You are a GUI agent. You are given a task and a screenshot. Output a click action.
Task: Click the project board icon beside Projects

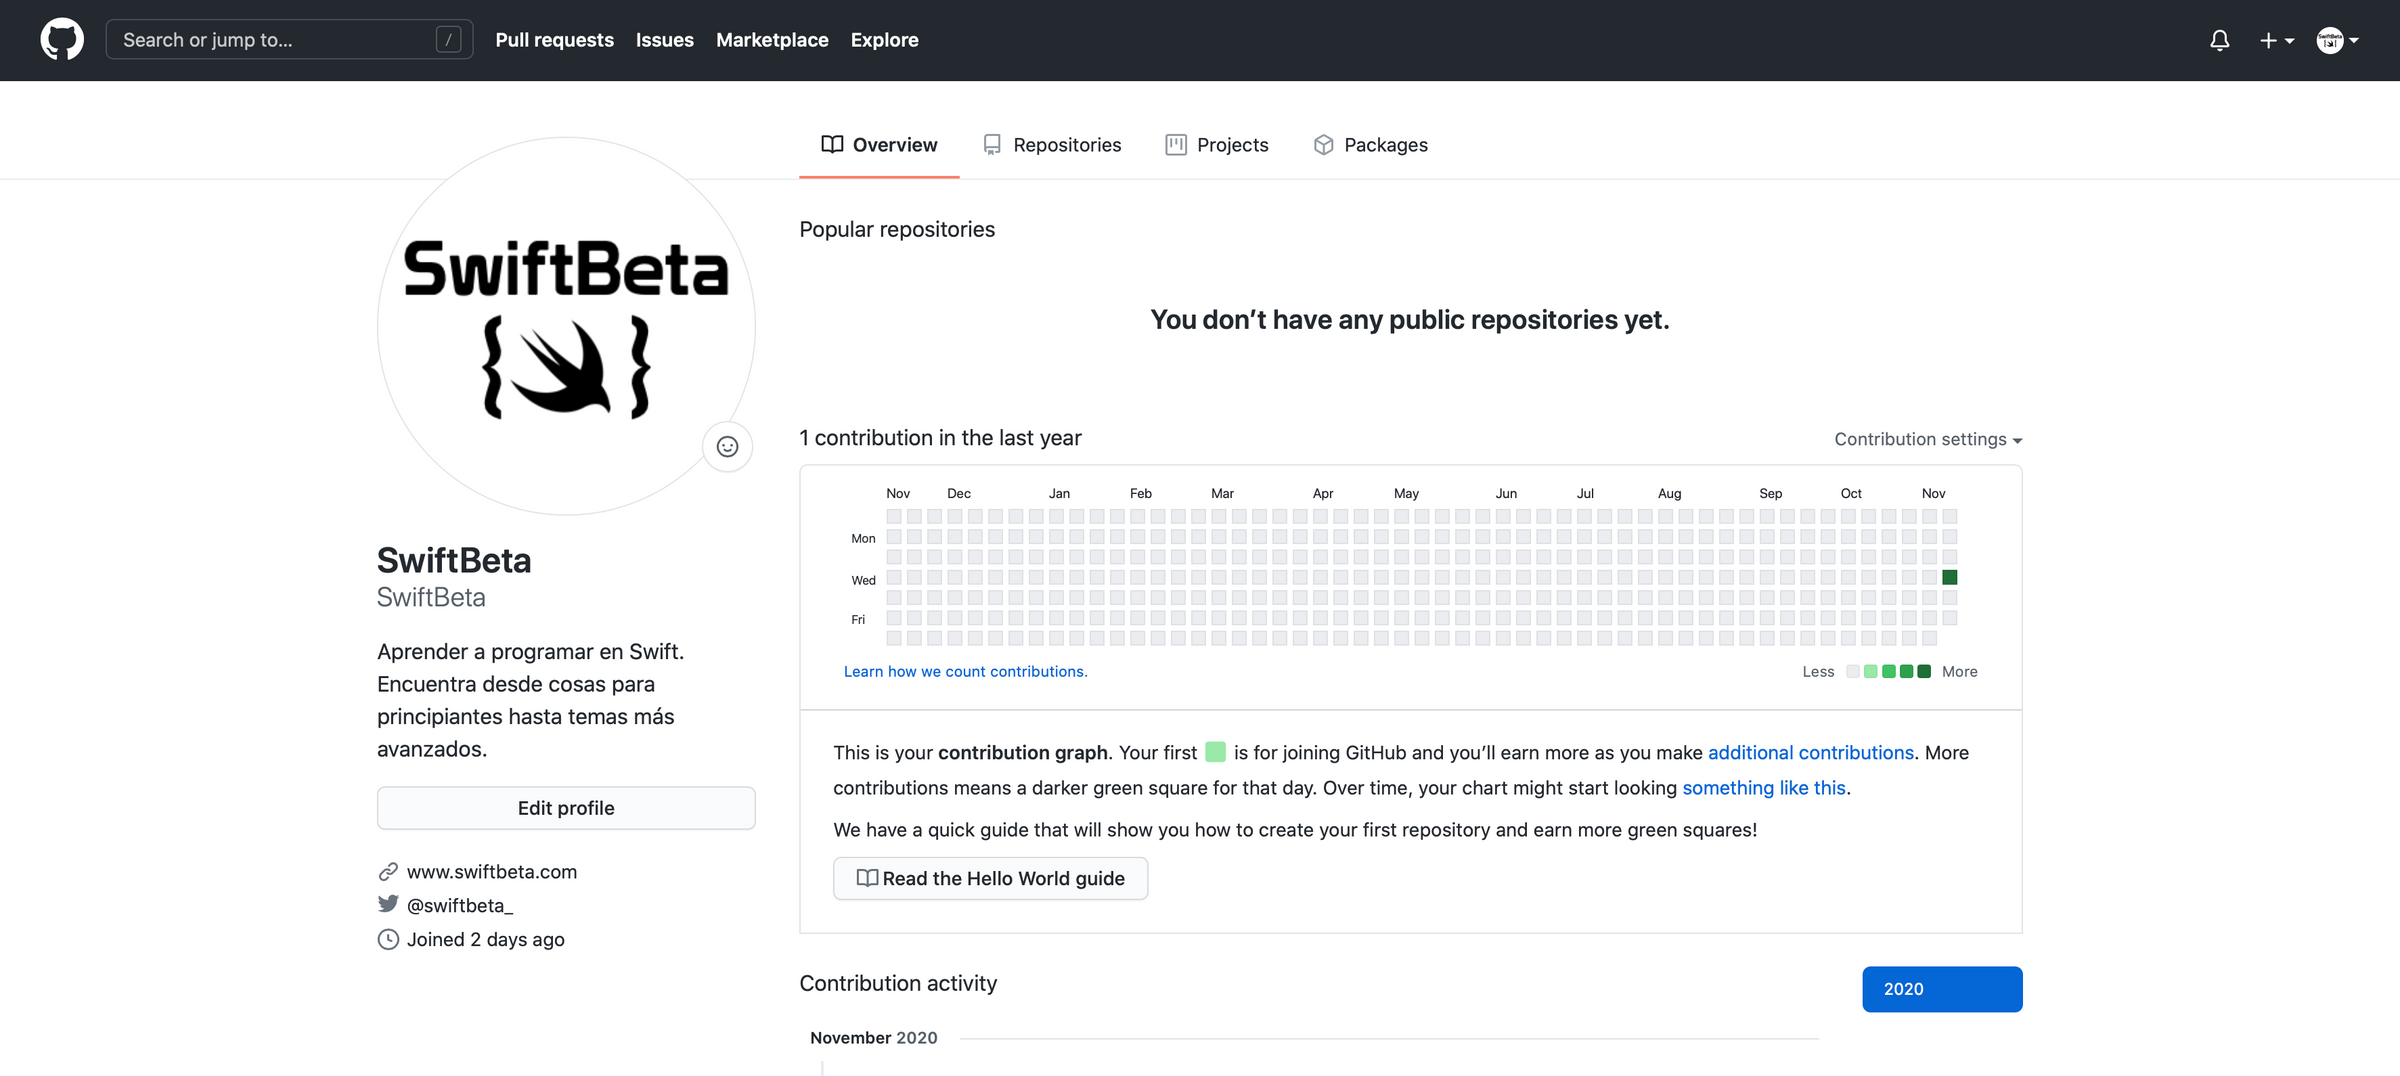click(x=1176, y=144)
